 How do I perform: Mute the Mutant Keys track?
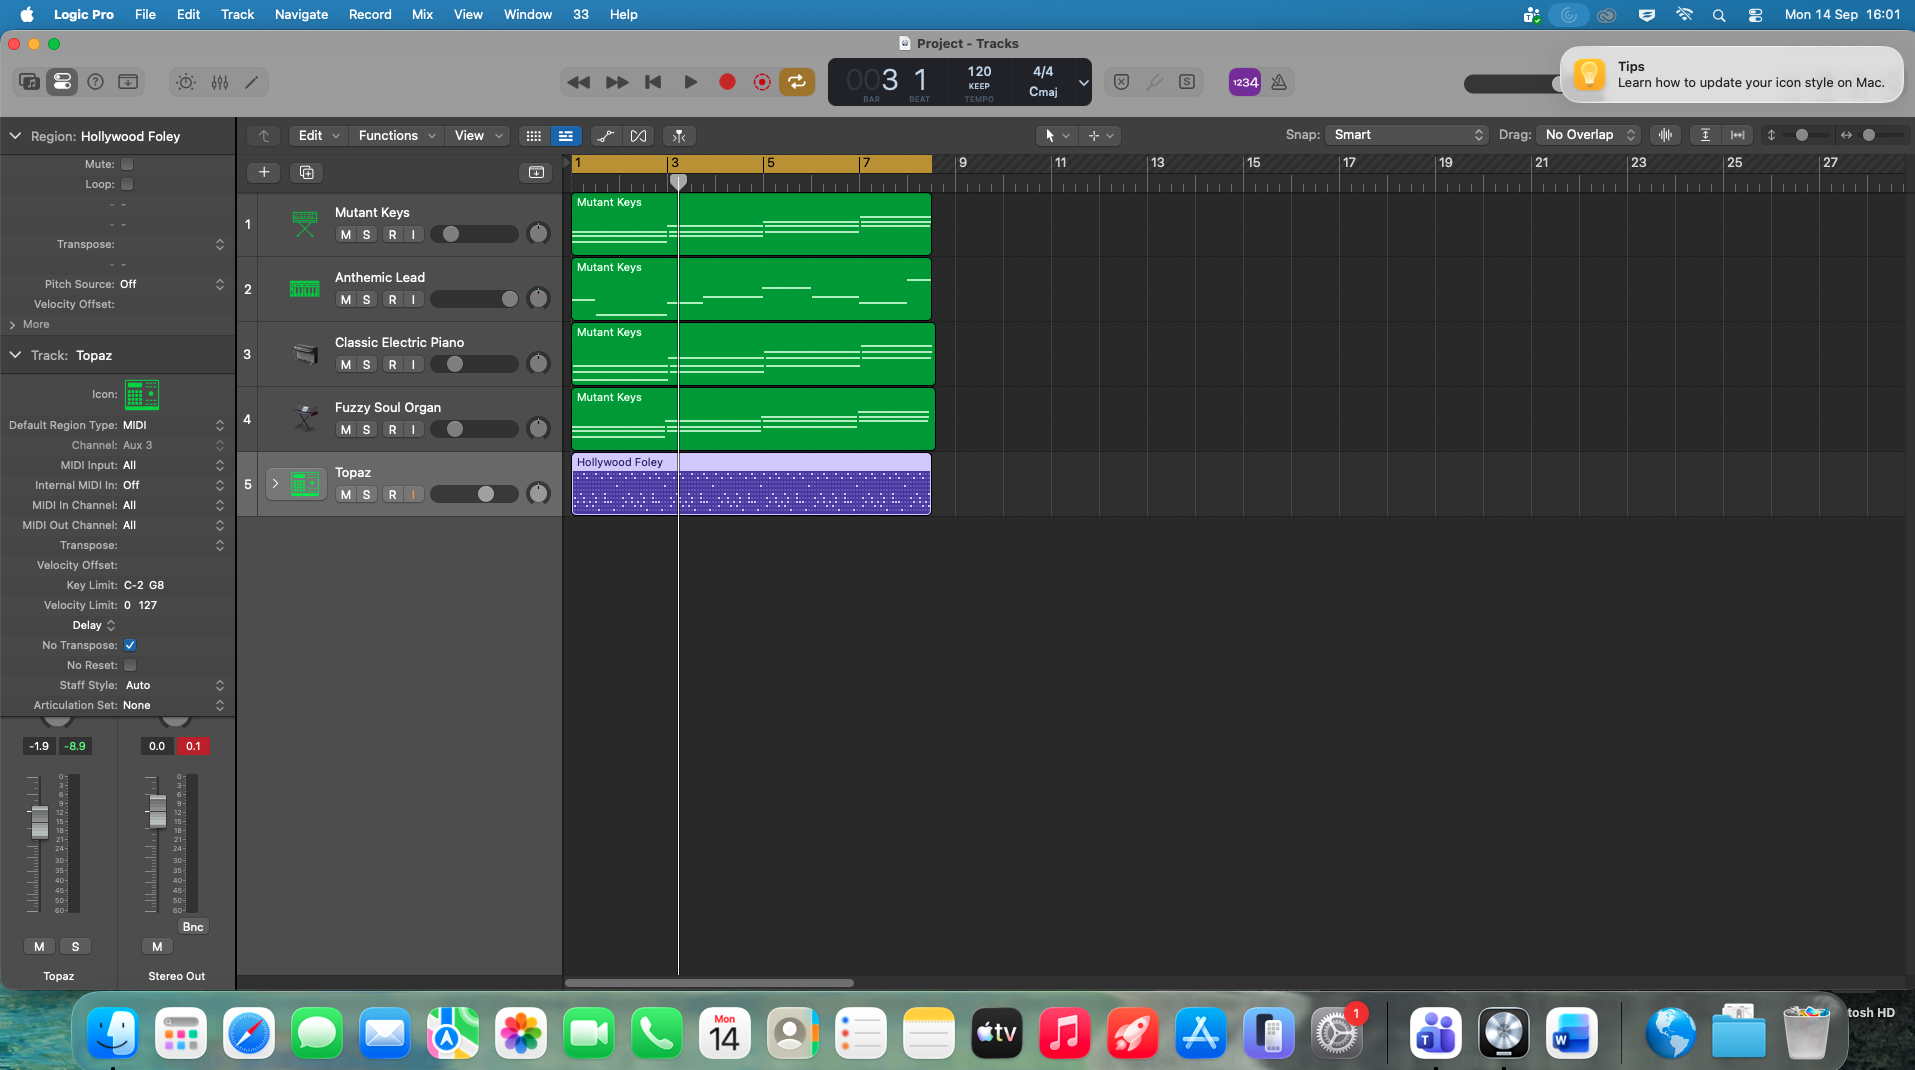[x=346, y=234]
